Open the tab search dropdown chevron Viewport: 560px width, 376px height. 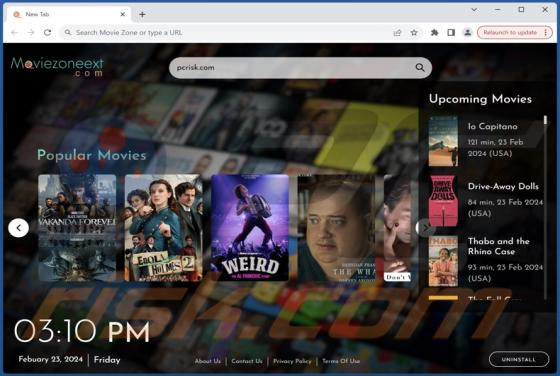[474, 10]
